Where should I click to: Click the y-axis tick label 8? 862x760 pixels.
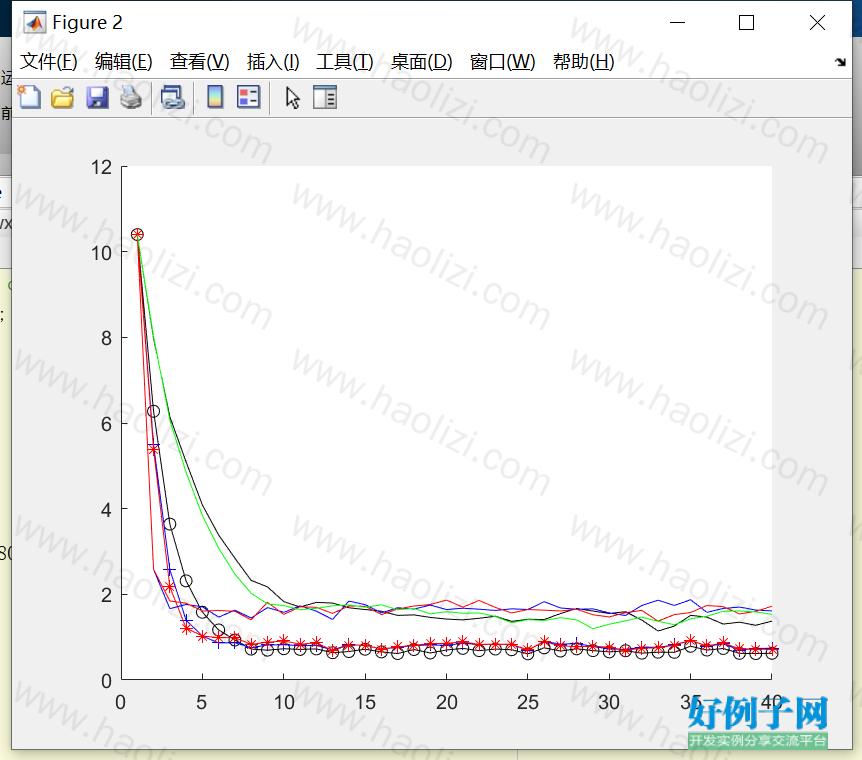[107, 338]
